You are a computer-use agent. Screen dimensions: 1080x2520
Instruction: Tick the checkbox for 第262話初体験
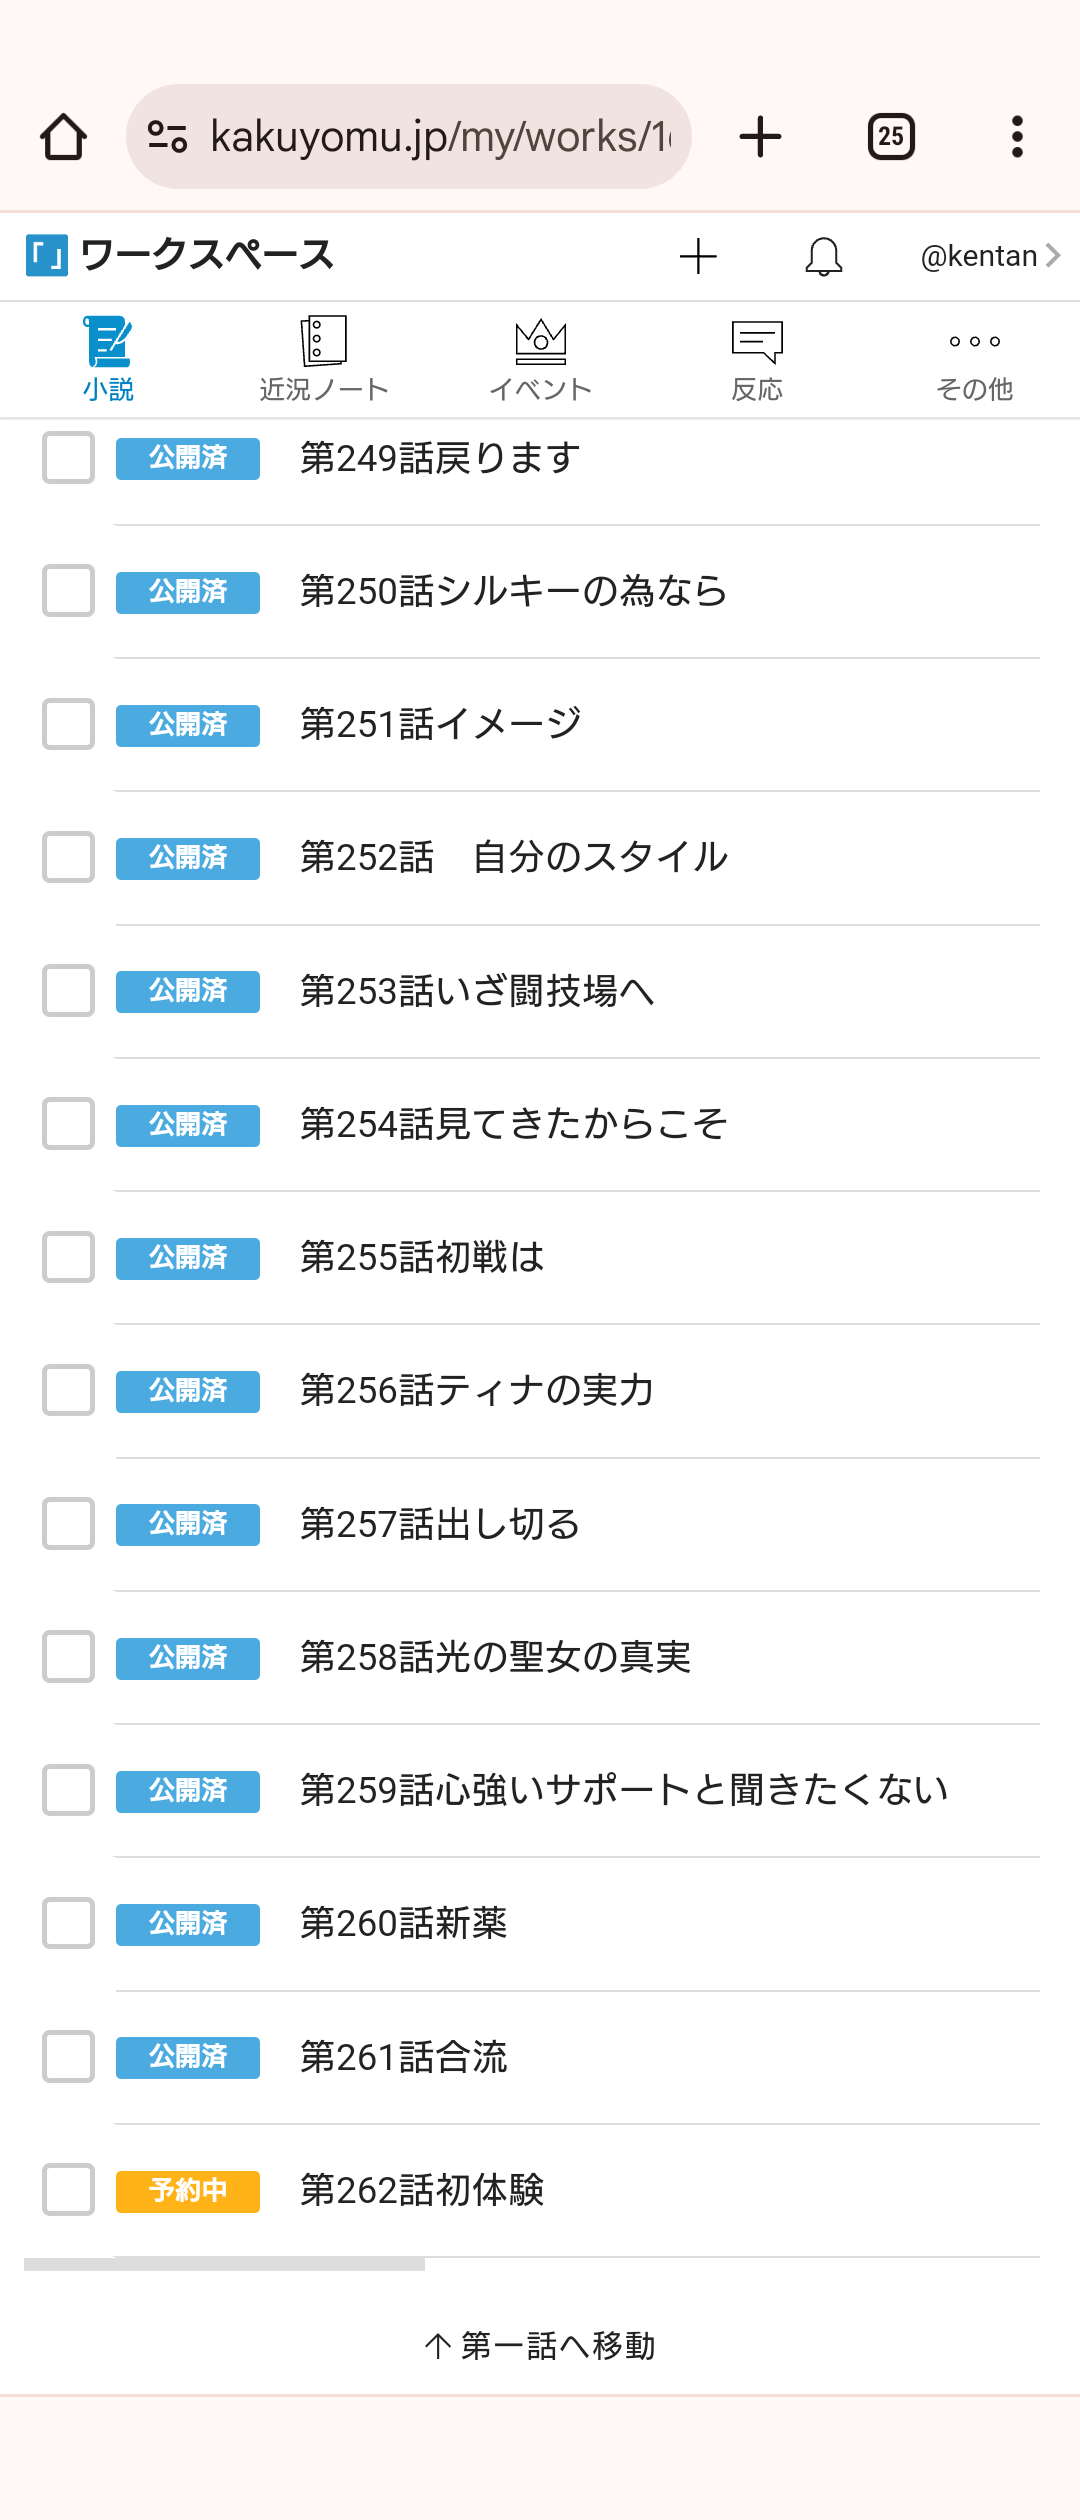[68, 2190]
